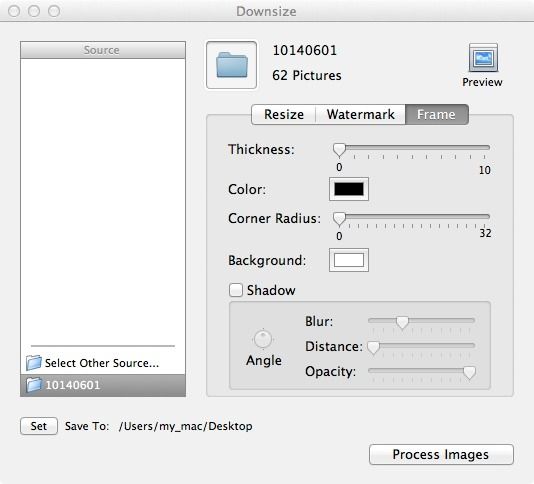534x484 pixels.
Task: Open the Preview image icon
Action: tap(483, 58)
